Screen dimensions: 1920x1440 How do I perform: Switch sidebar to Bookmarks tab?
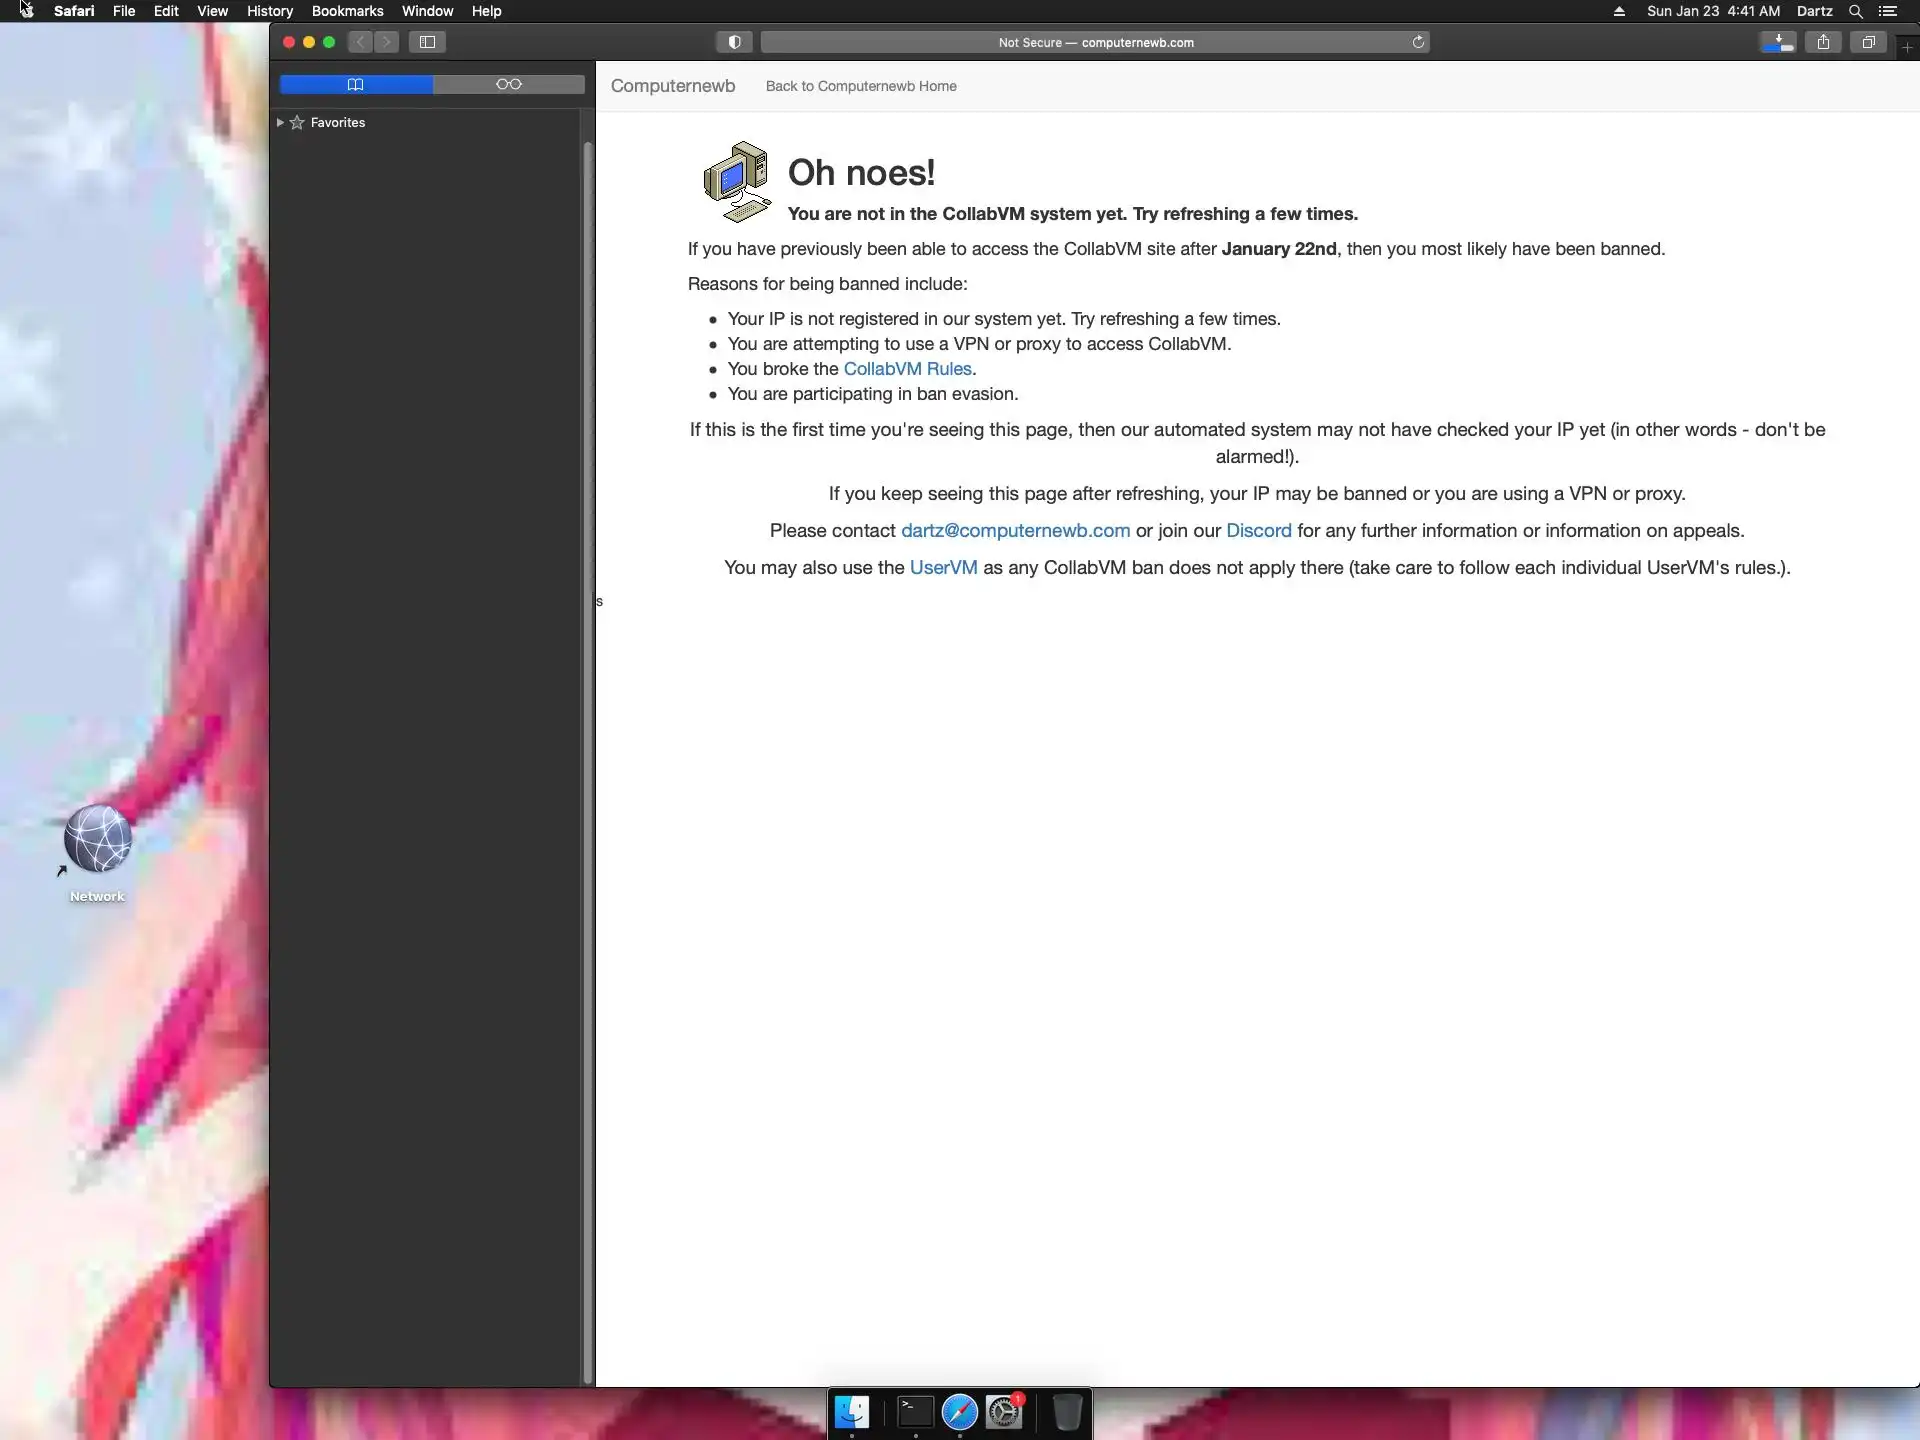pos(356,84)
